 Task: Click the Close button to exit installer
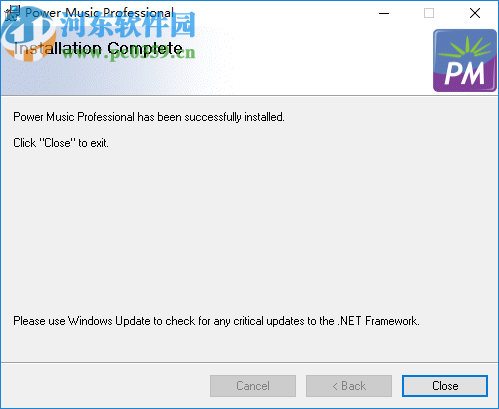445,386
